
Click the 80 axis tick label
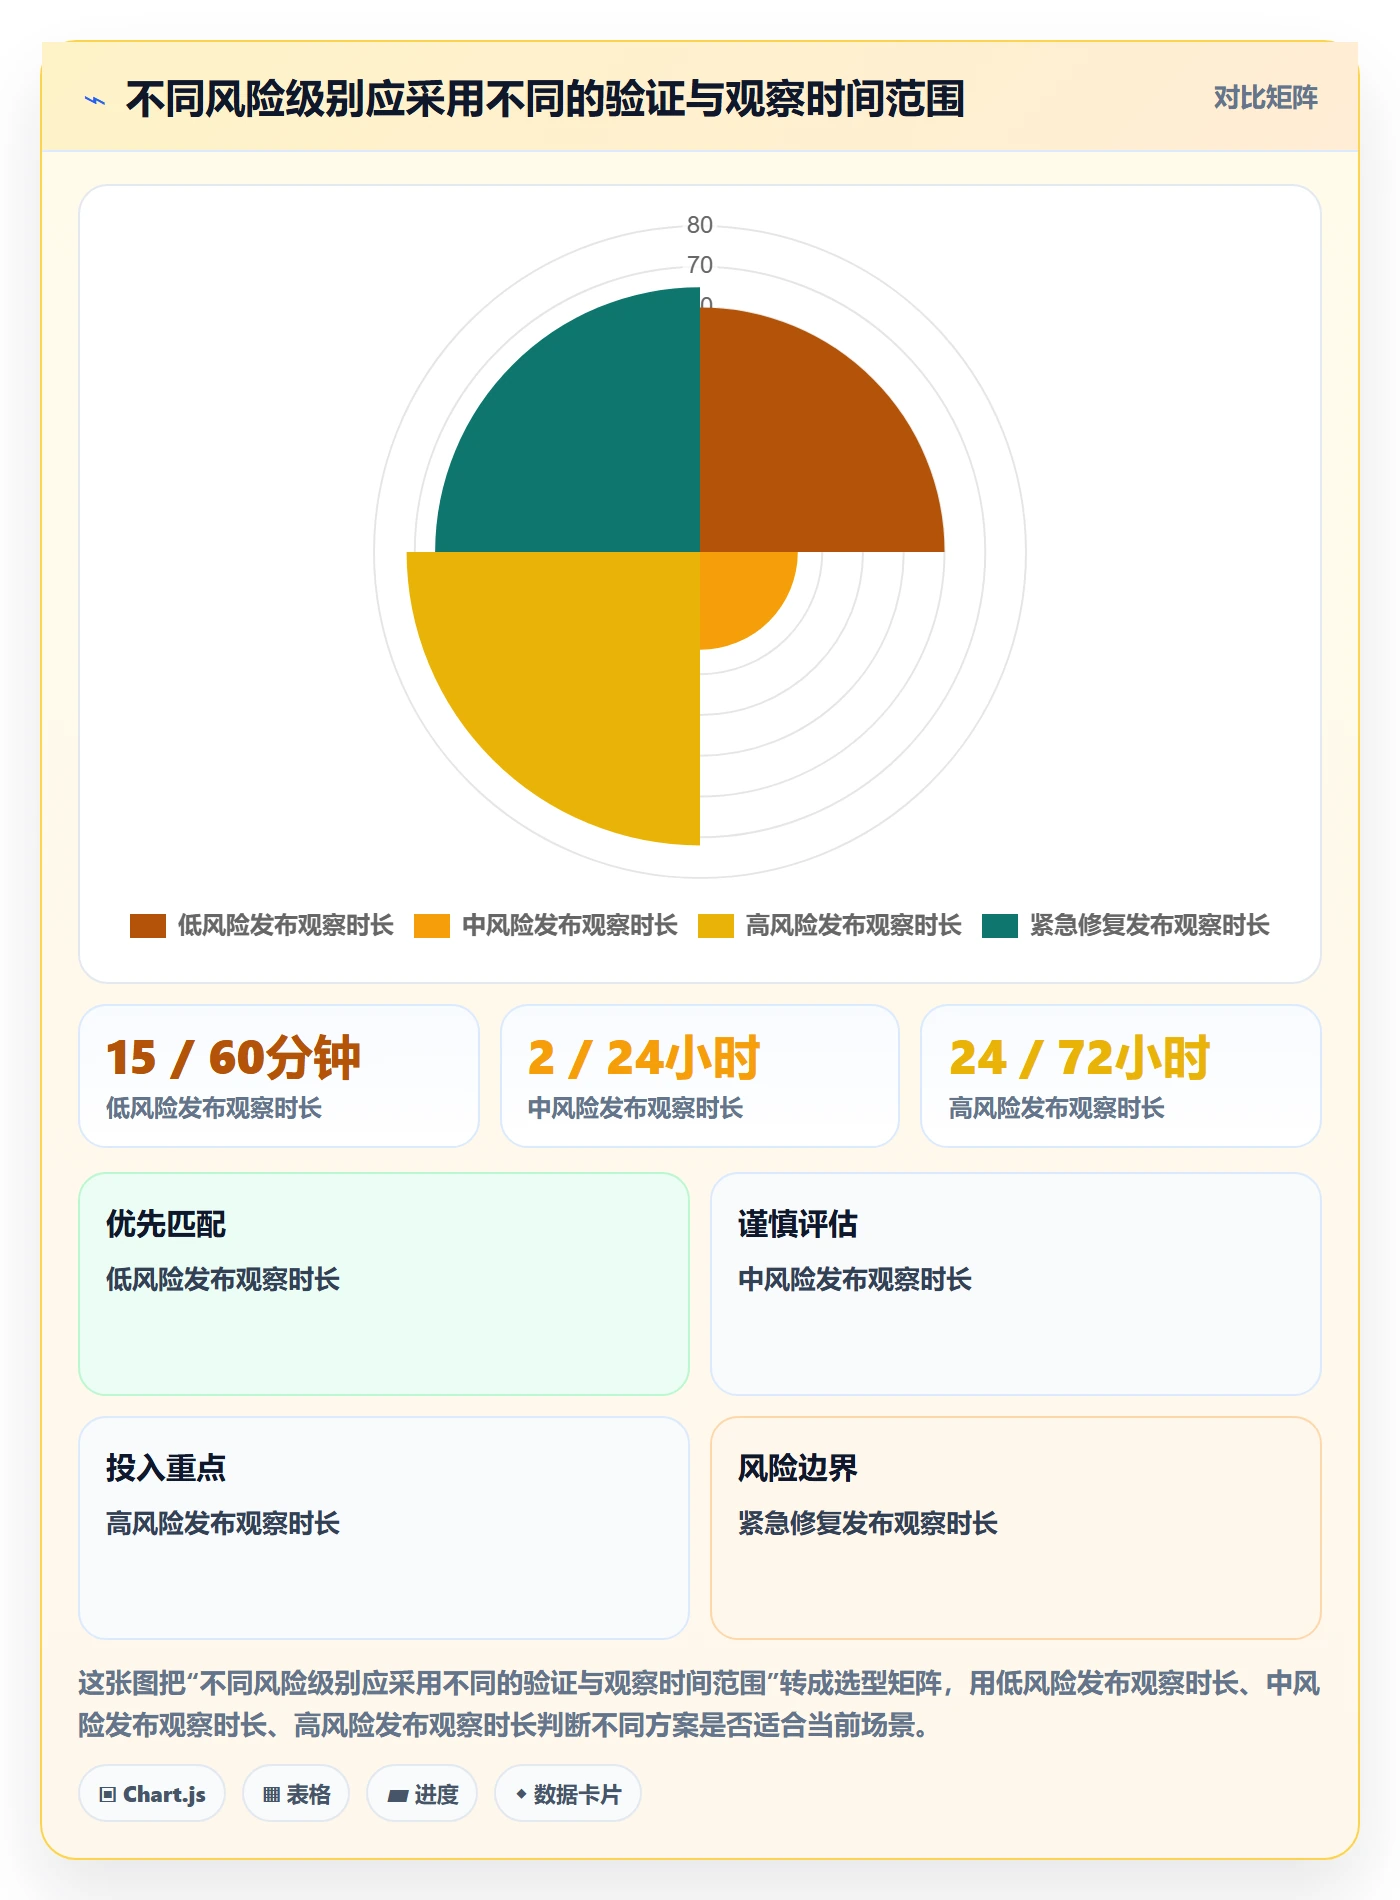(700, 225)
